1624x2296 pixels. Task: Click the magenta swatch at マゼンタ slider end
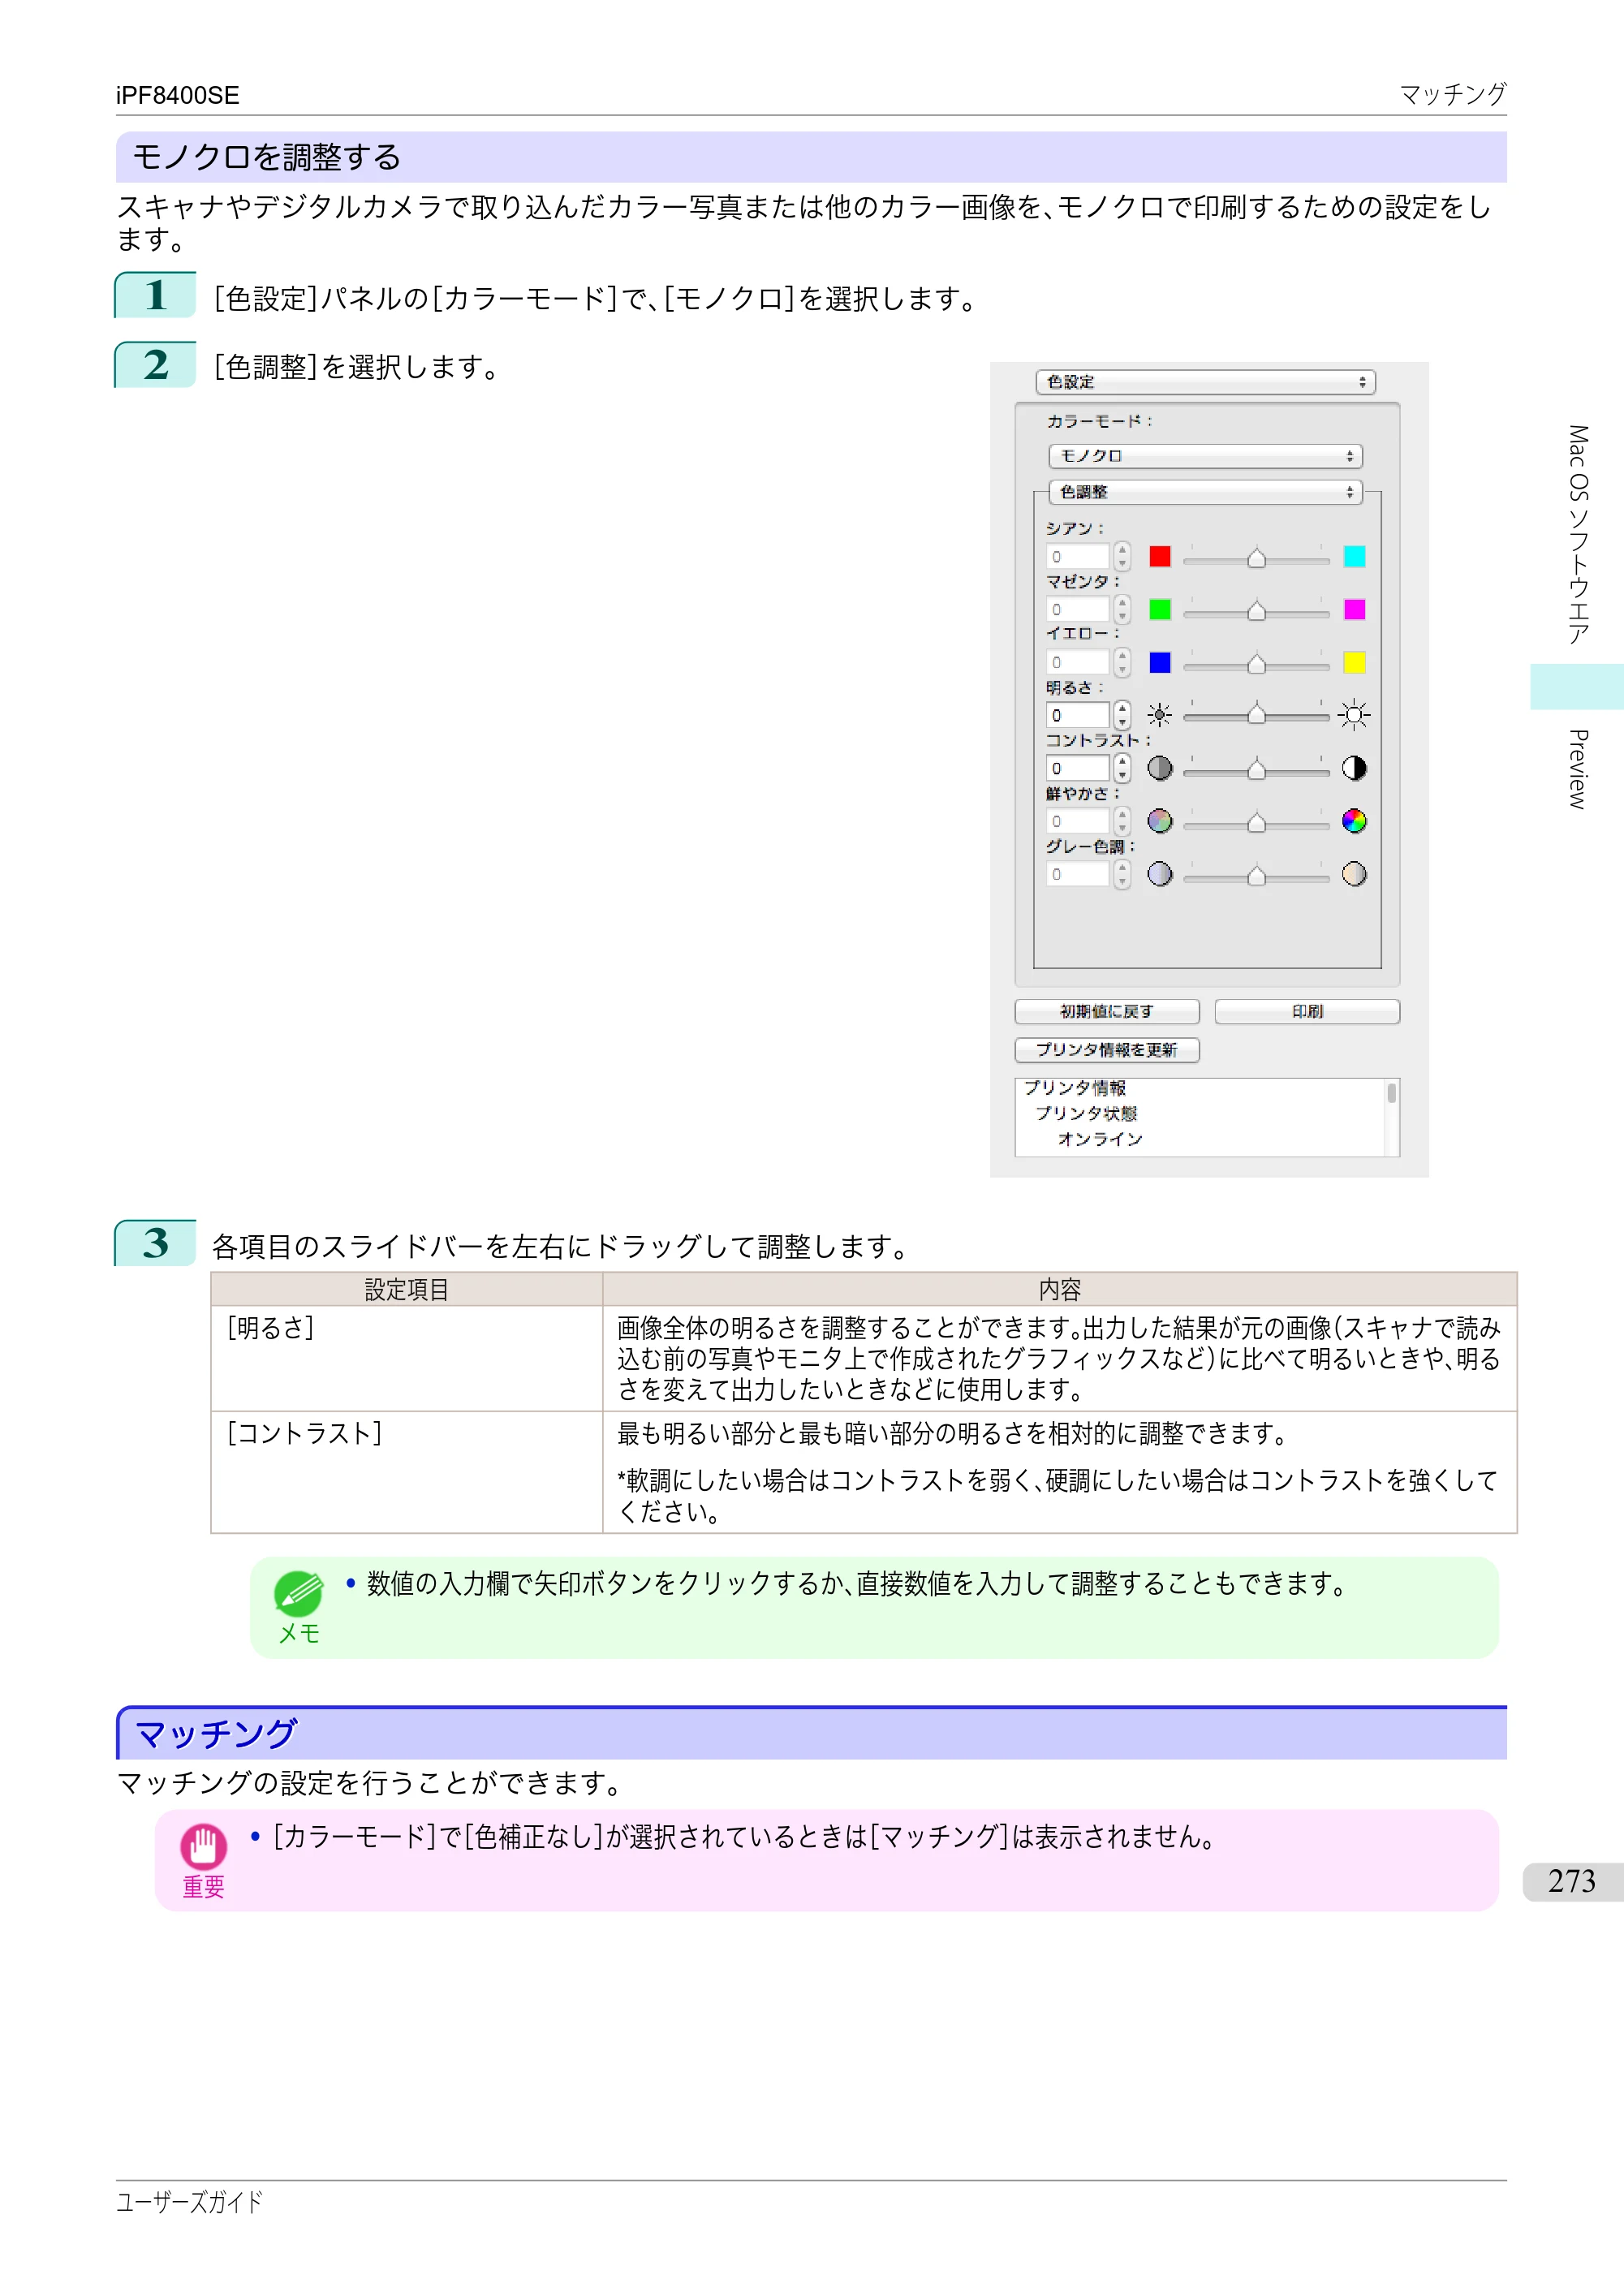click(1354, 609)
